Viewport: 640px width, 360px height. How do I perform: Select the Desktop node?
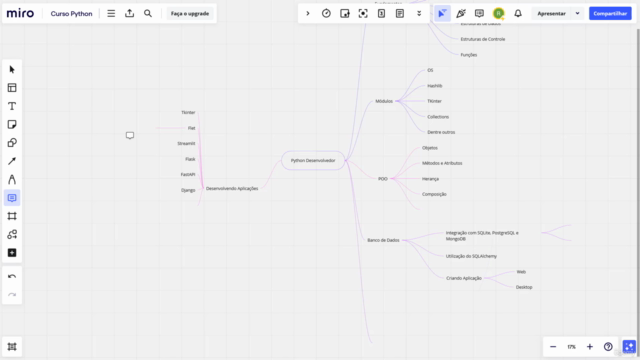[524, 287]
